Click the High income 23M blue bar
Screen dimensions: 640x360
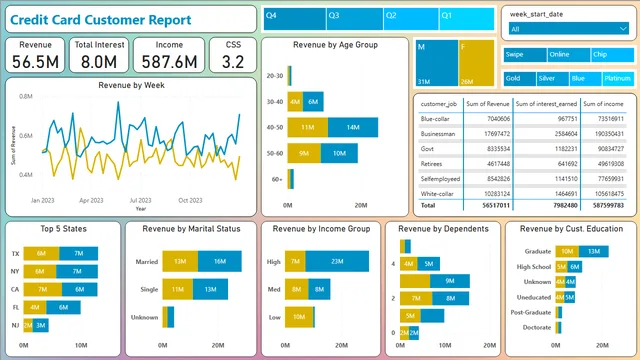pyautogui.click(x=337, y=261)
